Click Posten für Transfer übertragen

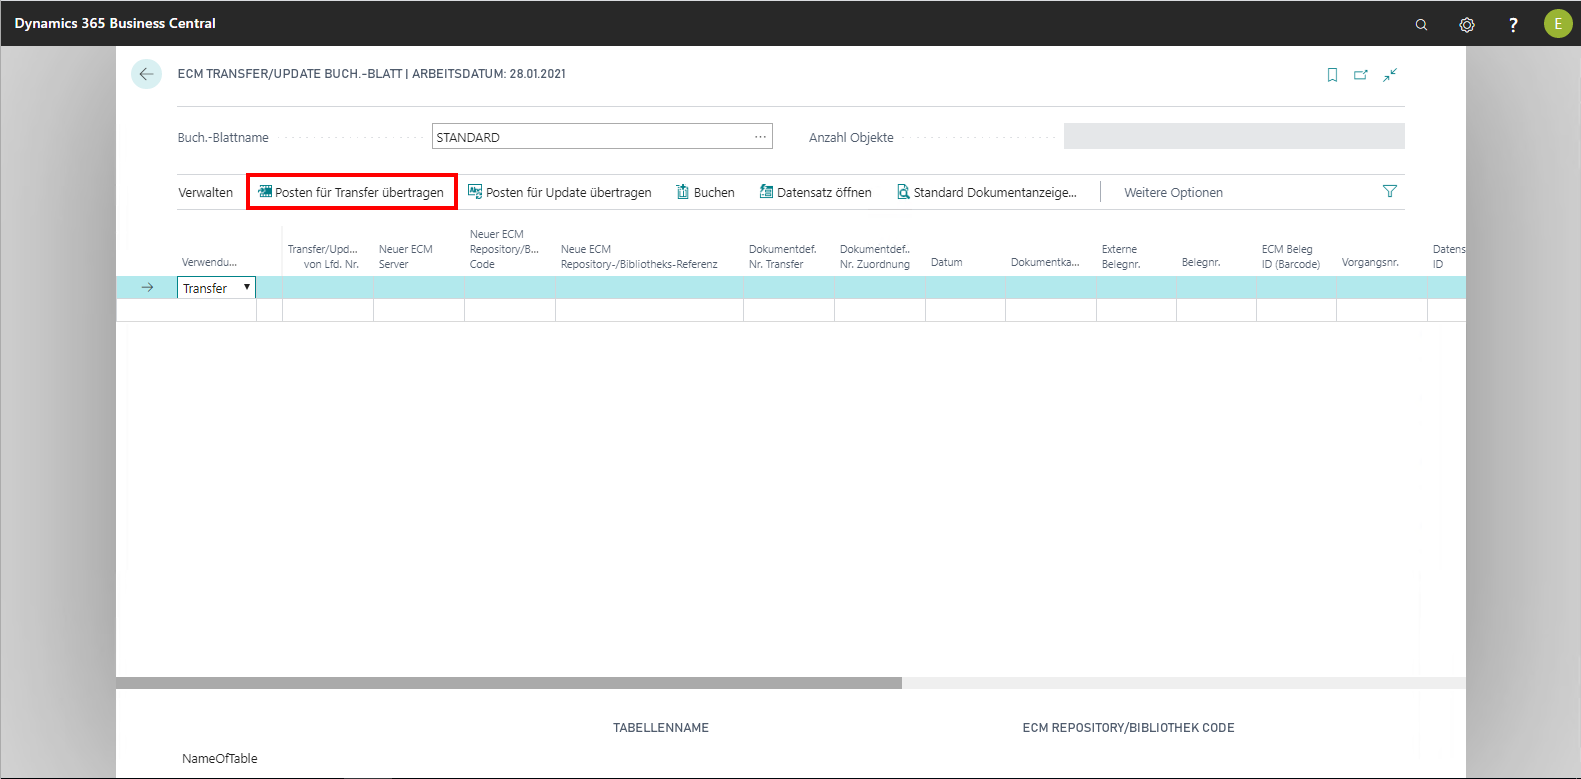(x=351, y=193)
